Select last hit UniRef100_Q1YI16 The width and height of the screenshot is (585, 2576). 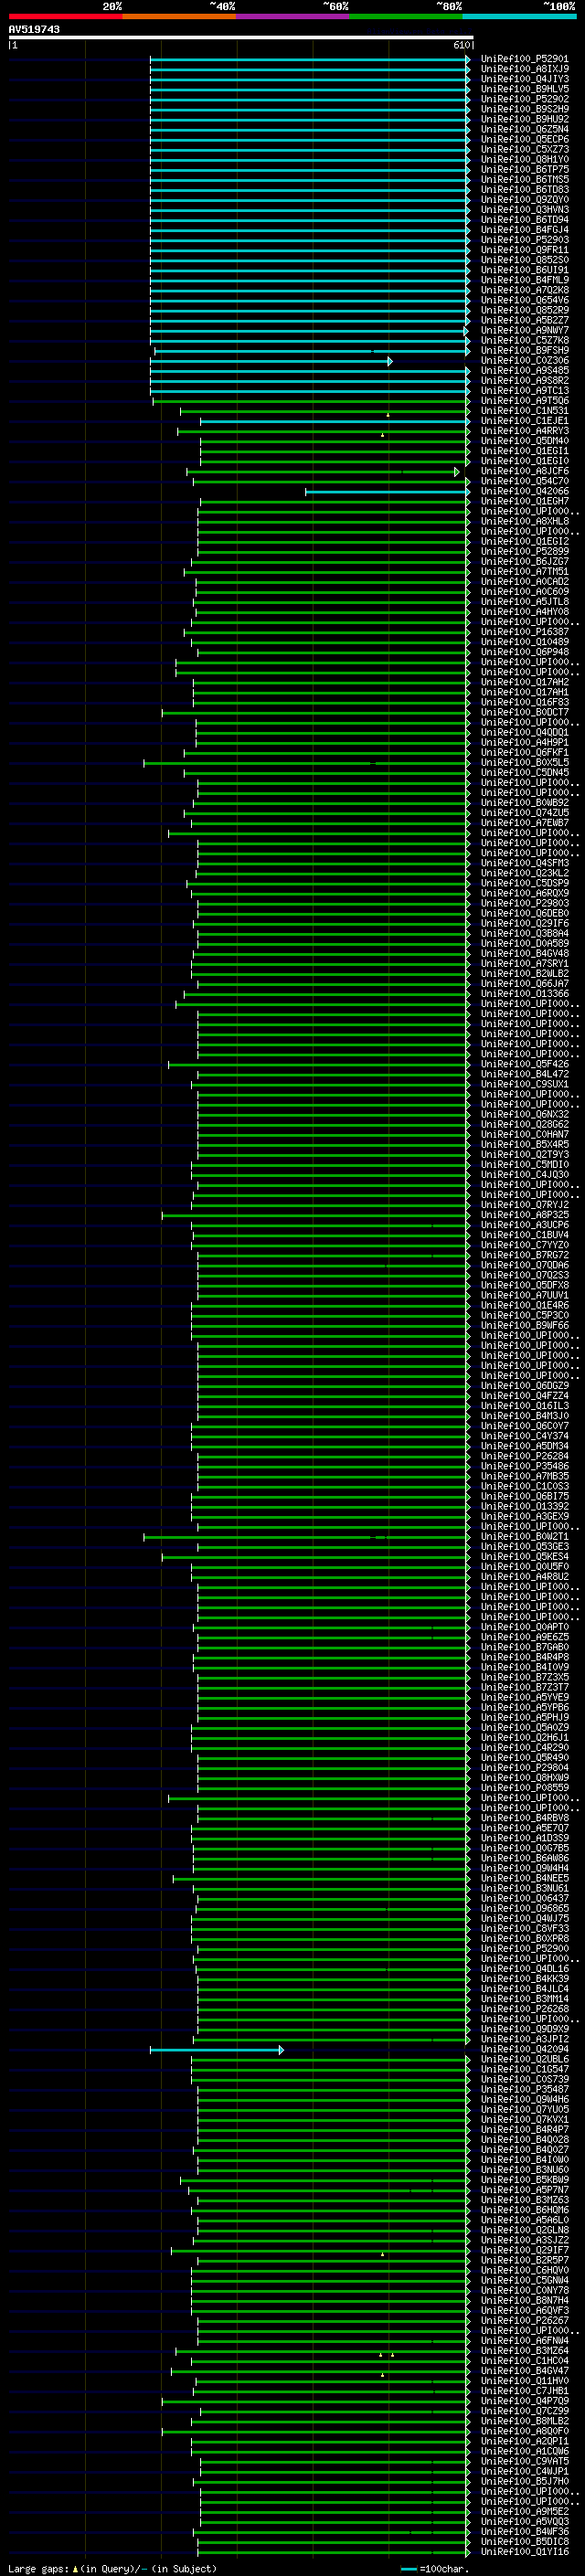pyautogui.click(x=525, y=2552)
